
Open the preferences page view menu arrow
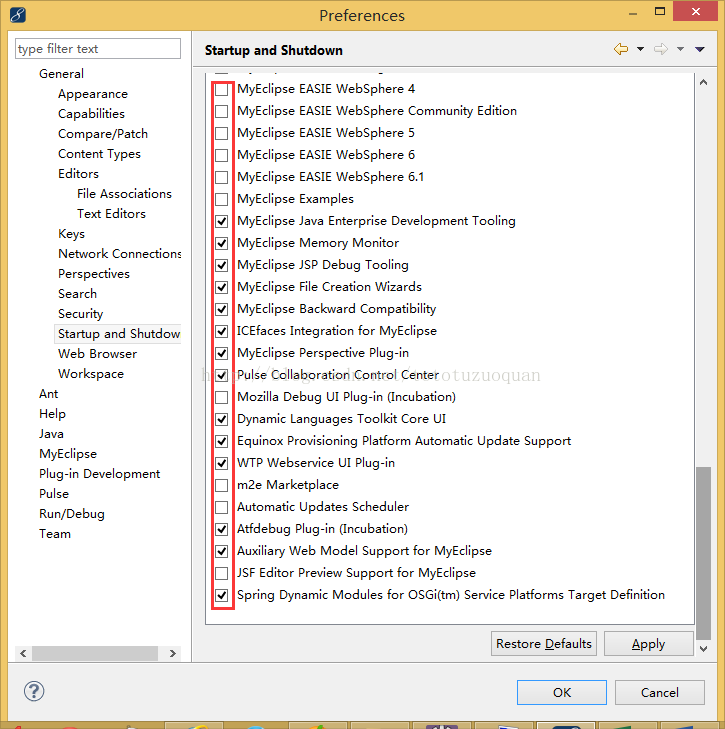[x=700, y=49]
